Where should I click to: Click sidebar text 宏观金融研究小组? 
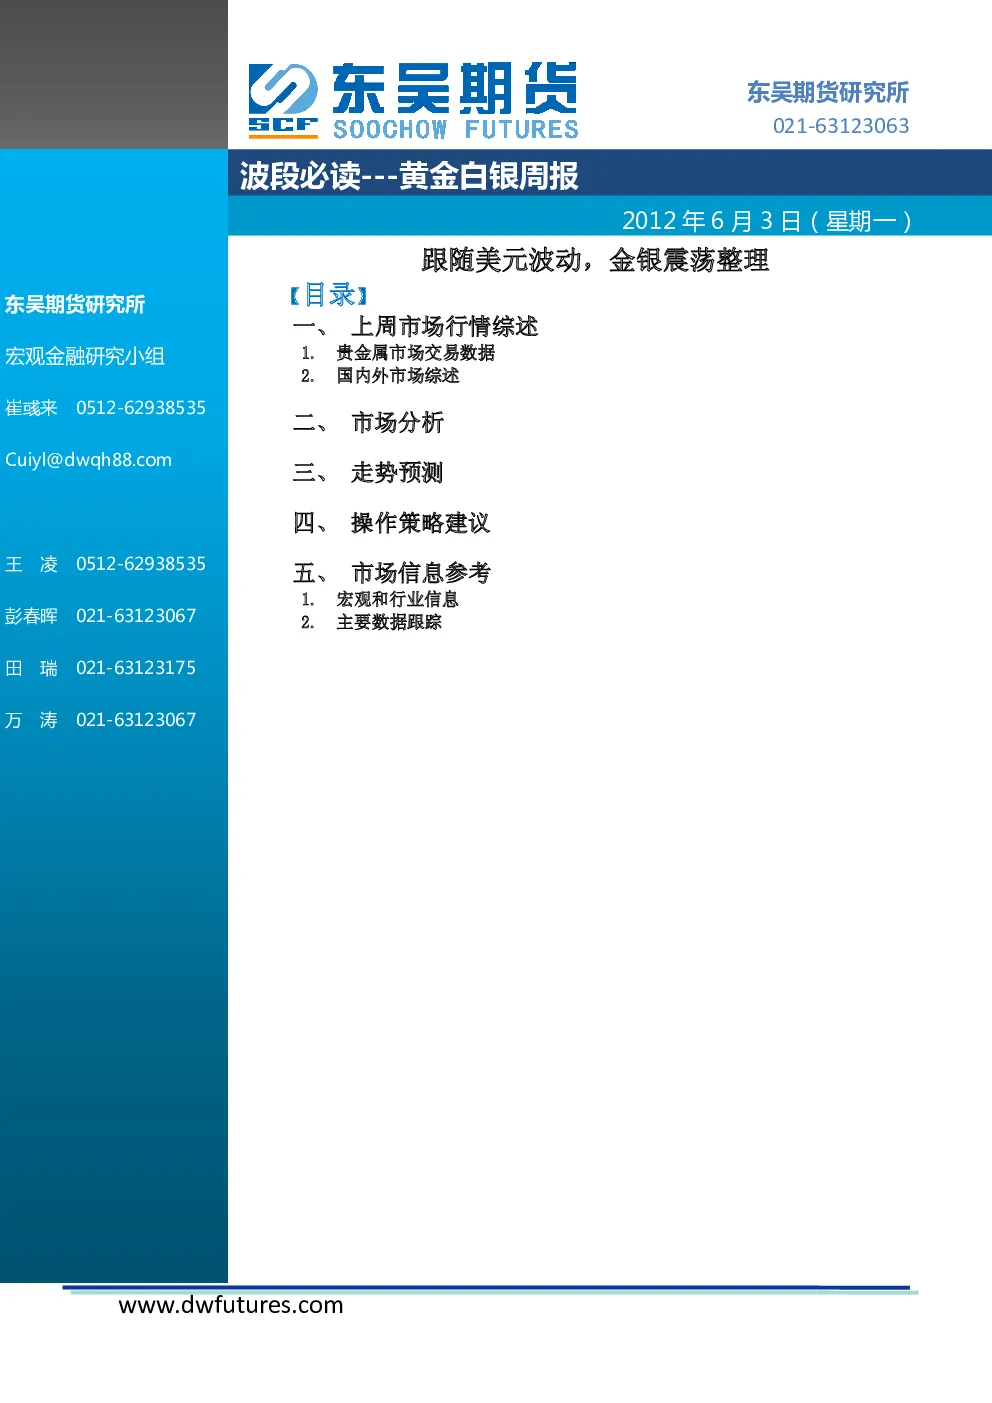click(85, 356)
